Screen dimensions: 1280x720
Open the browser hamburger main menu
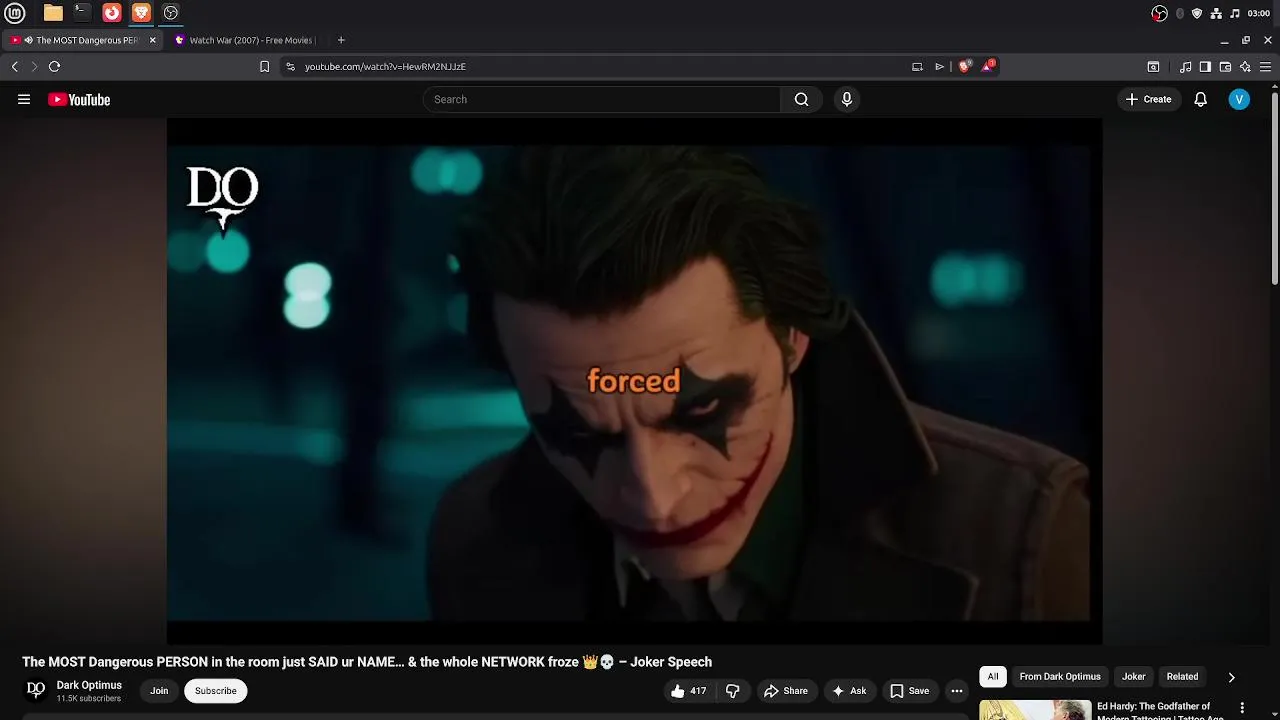coord(1265,66)
